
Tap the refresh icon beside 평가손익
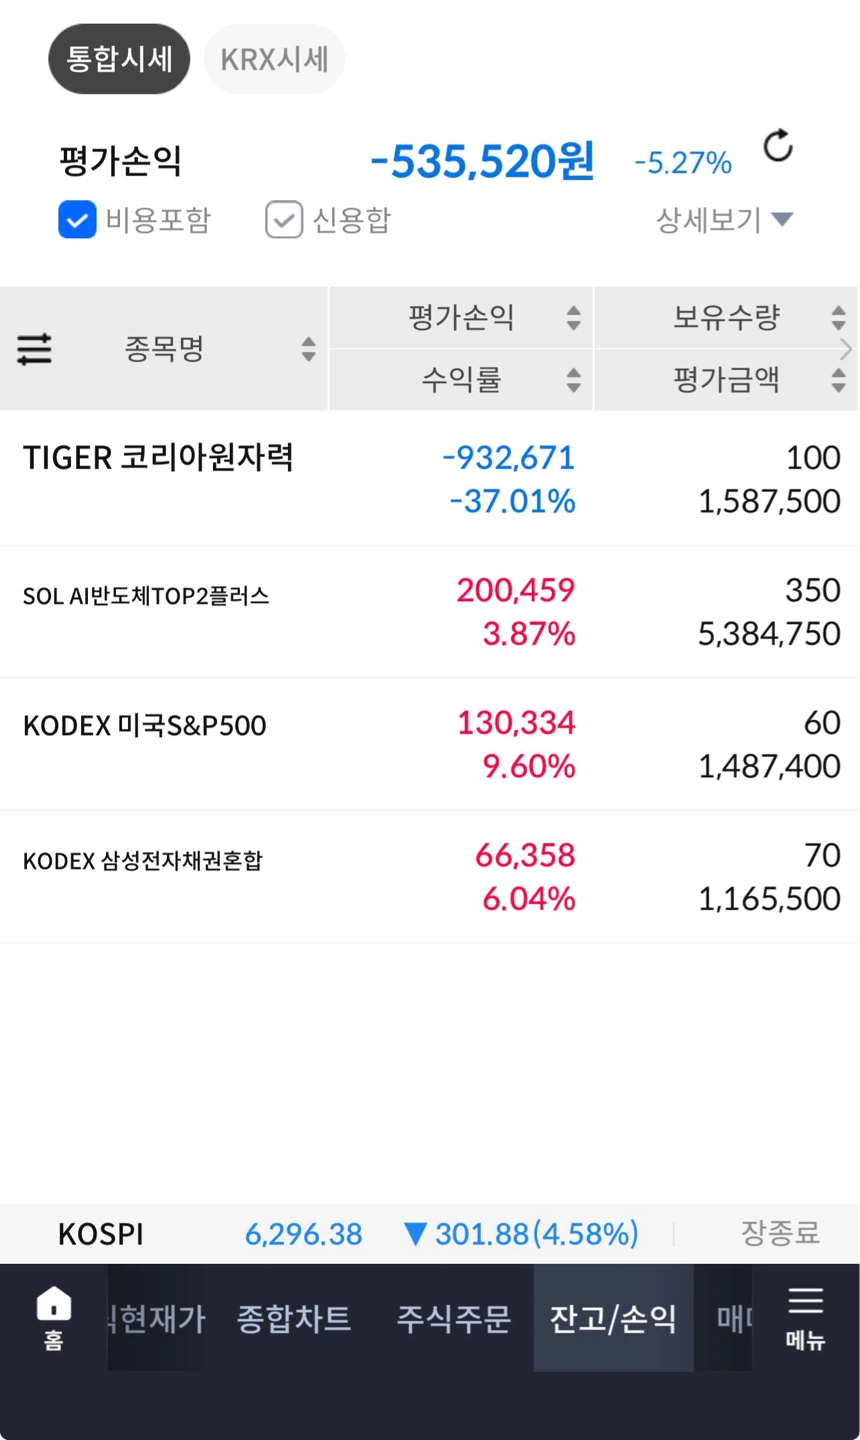point(778,146)
